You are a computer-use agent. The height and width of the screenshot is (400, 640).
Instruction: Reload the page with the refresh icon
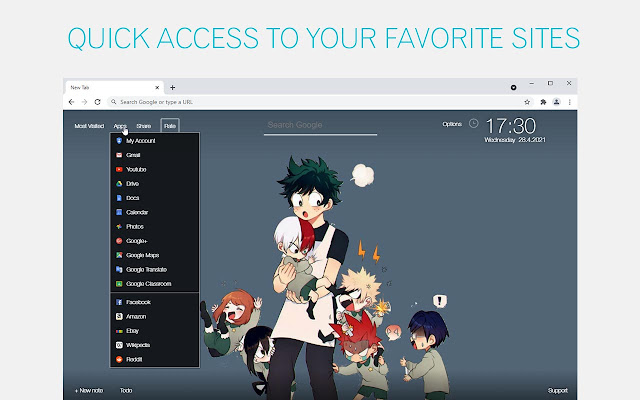[98, 102]
